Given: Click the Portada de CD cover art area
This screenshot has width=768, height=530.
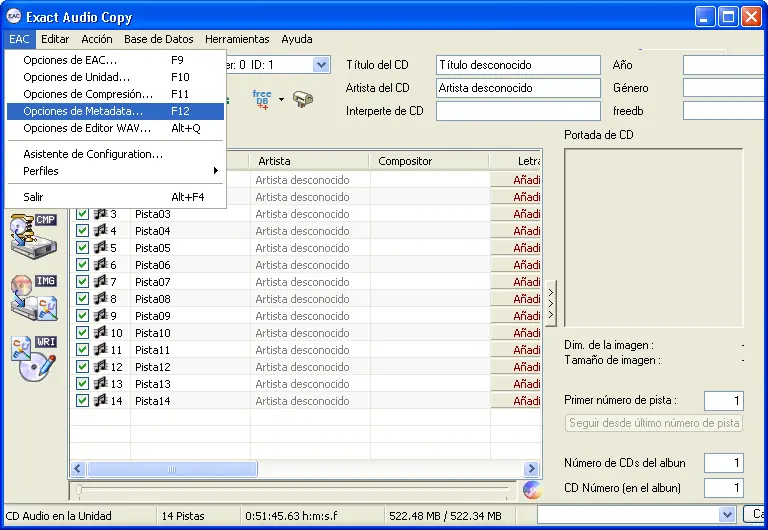Looking at the screenshot, I should click(654, 238).
